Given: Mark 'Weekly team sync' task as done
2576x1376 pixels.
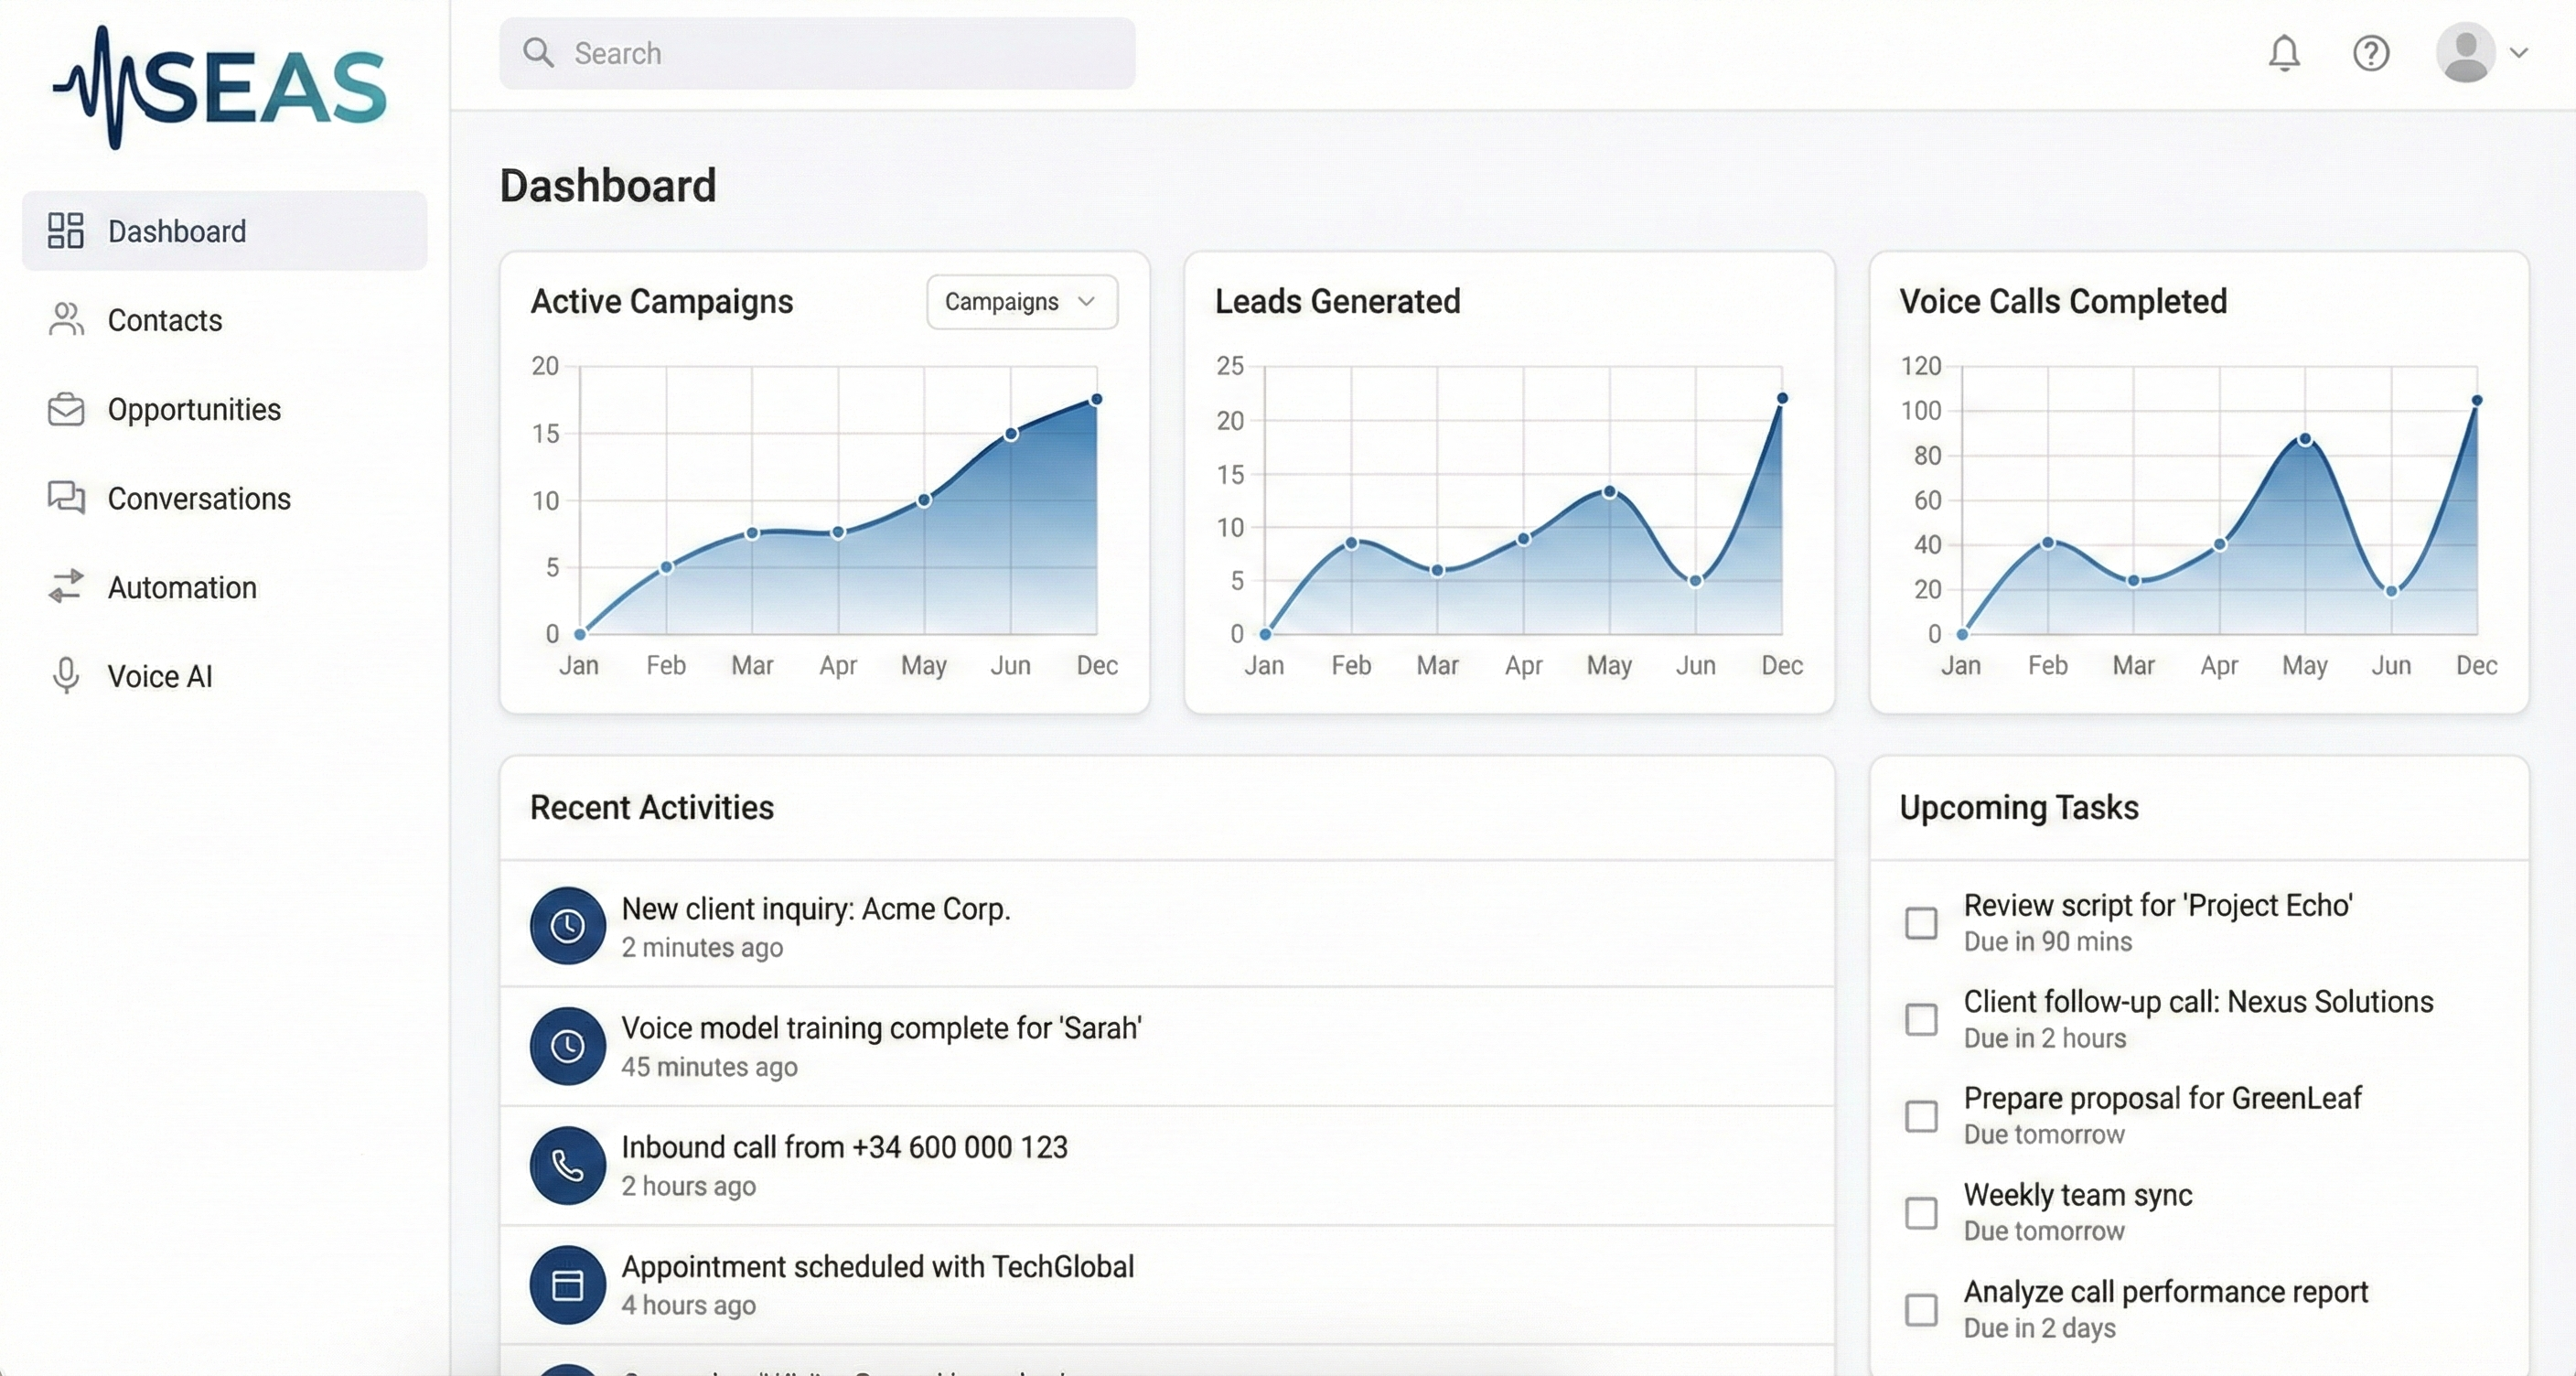Looking at the screenshot, I should tap(1921, 1213).
